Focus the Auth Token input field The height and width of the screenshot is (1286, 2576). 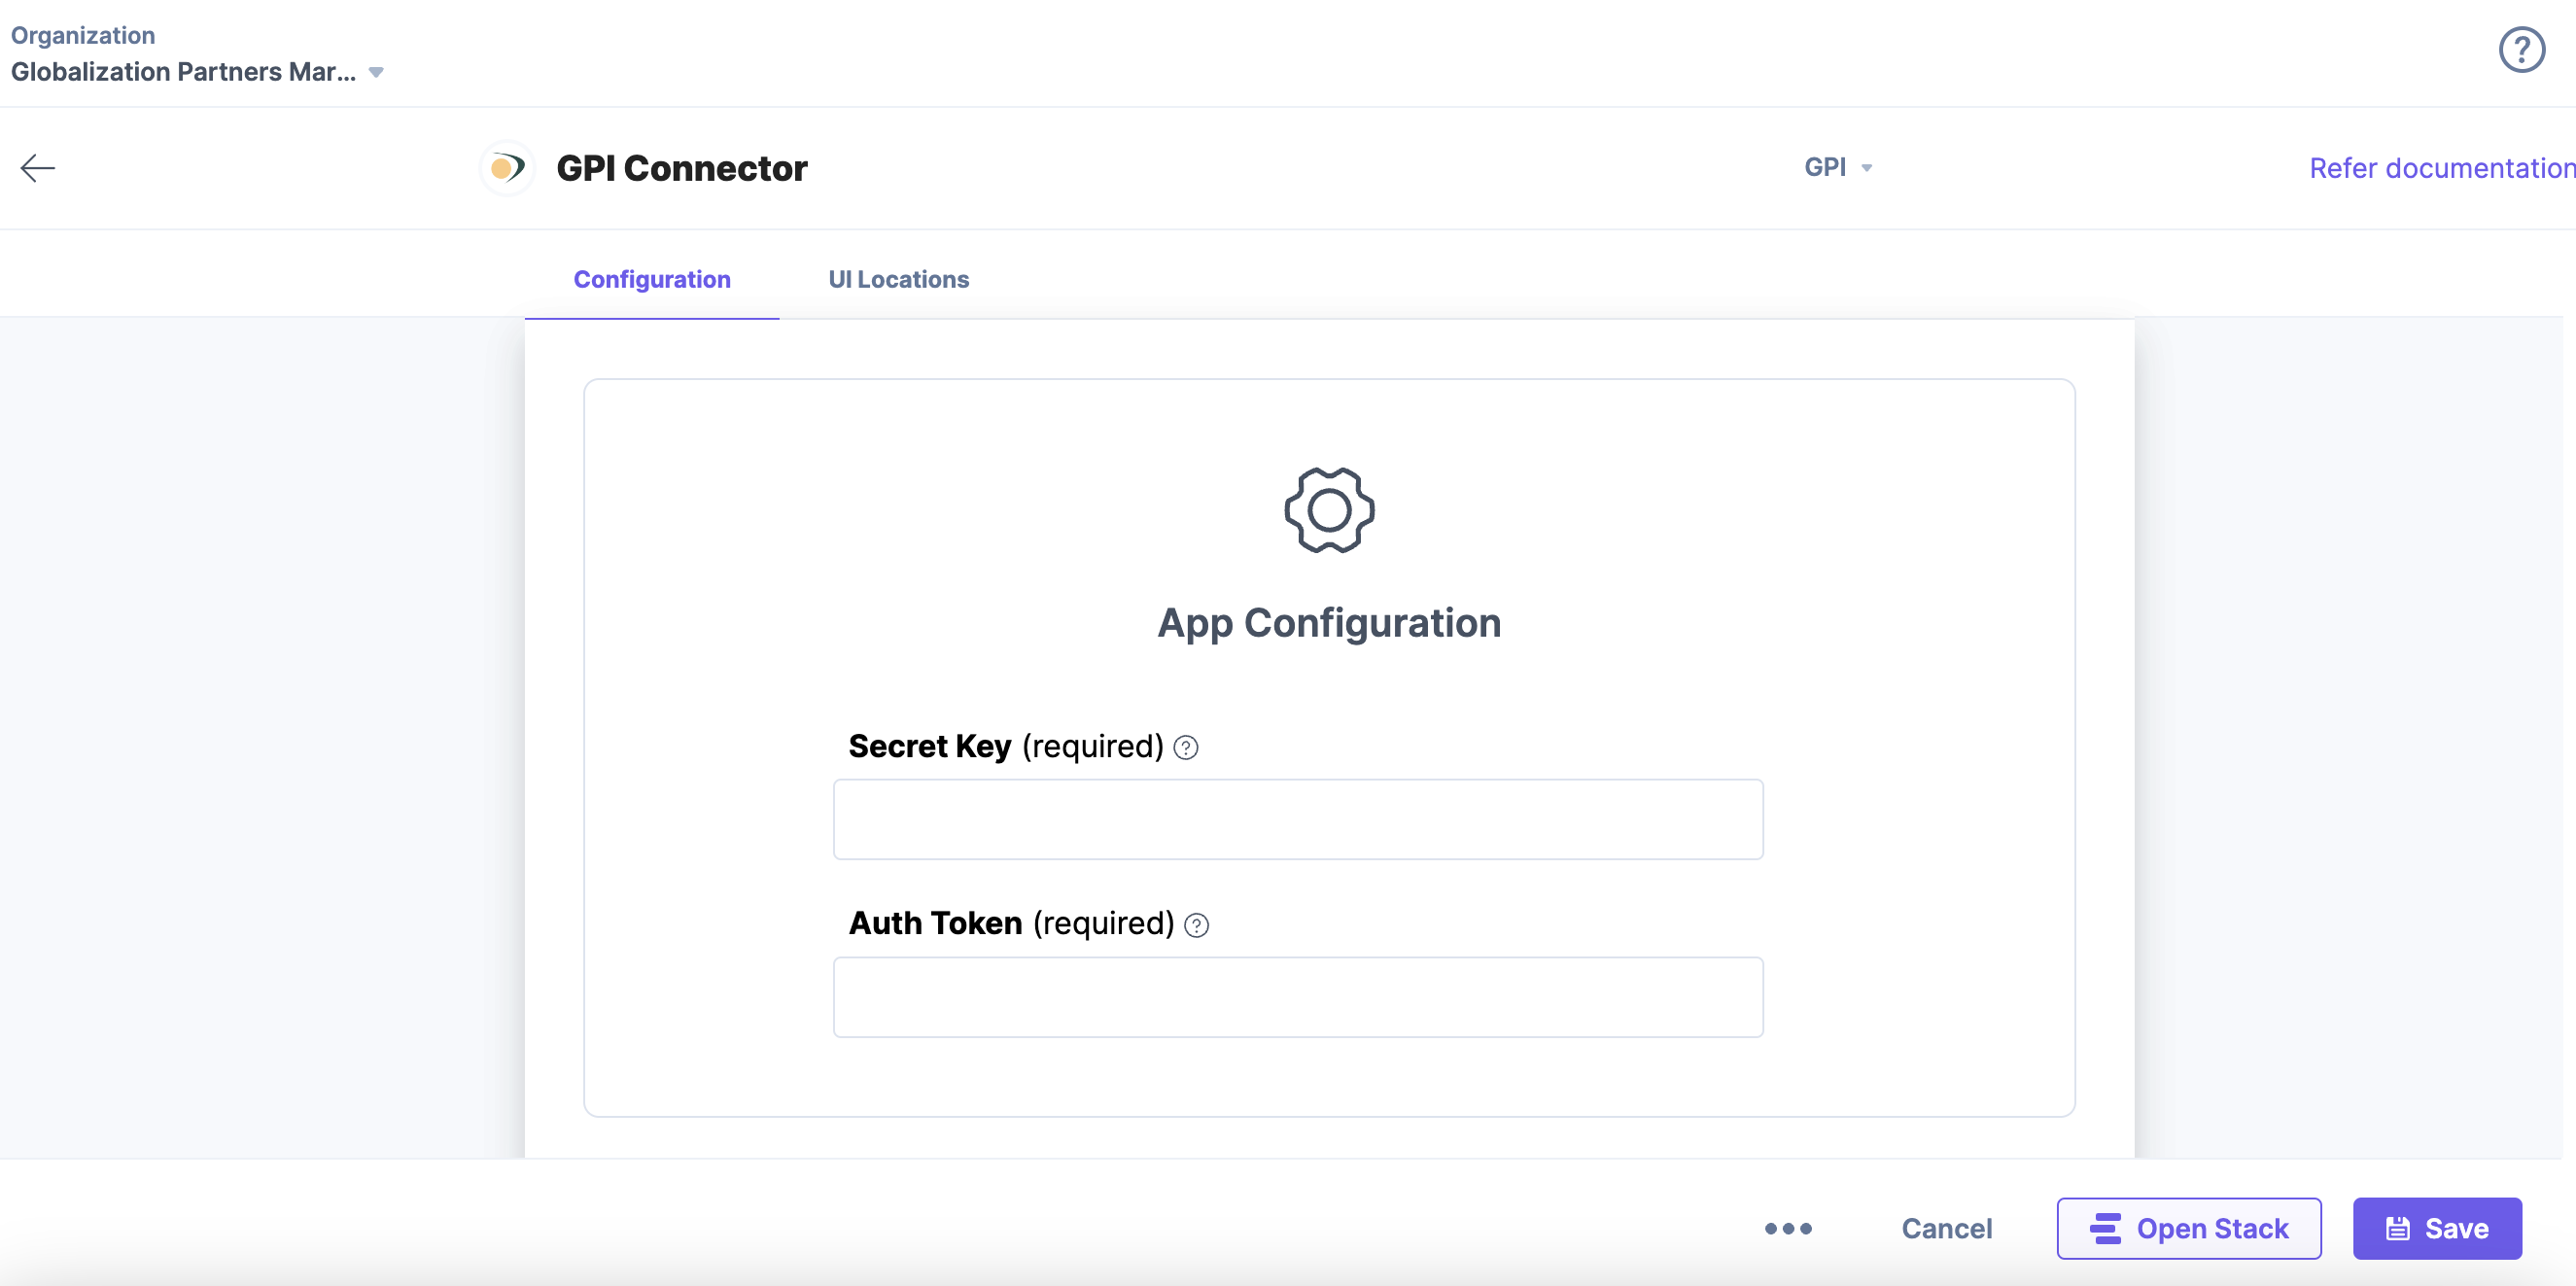tap(1298, 997)
